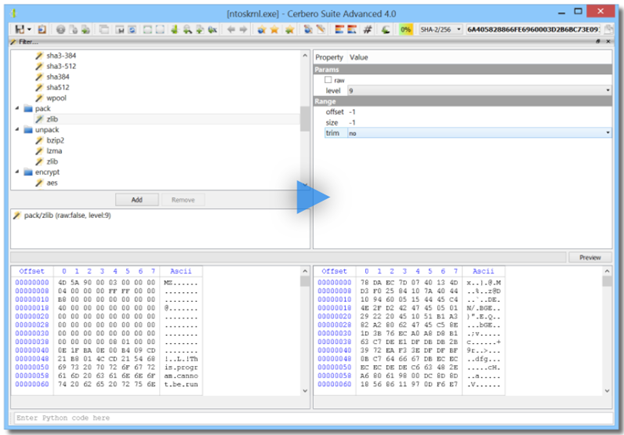Image resolution: width=624 pixels, height=435 pixels.
Task: Collapse the pack folder in filter tree
Action: (17, 109)
